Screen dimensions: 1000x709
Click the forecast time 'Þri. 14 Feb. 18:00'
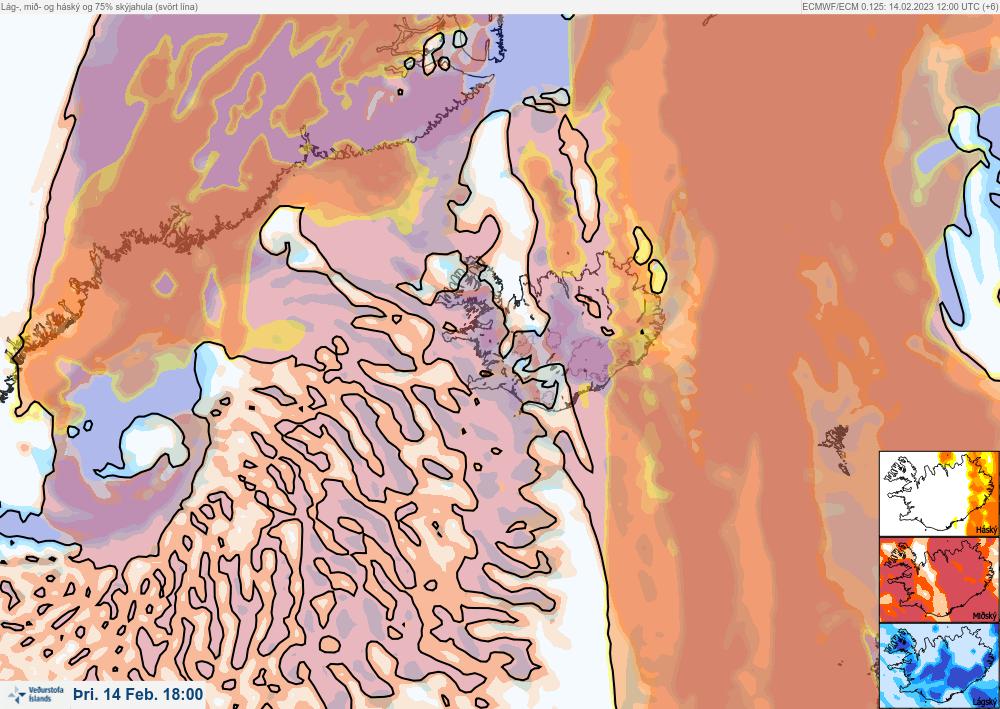pos(138,694)
